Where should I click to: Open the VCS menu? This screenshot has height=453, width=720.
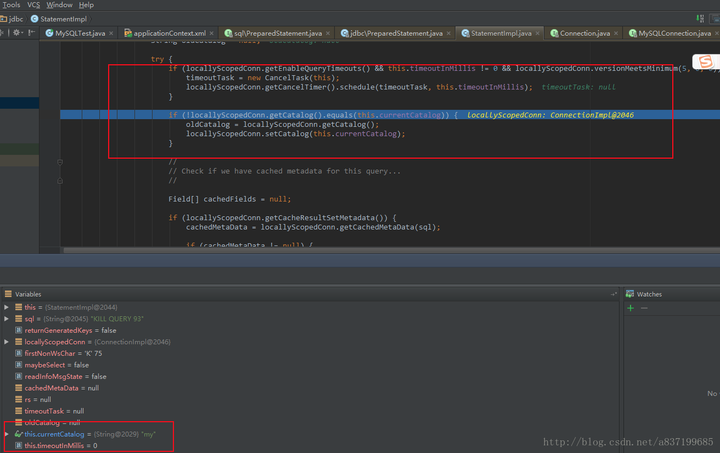point(33,5)
